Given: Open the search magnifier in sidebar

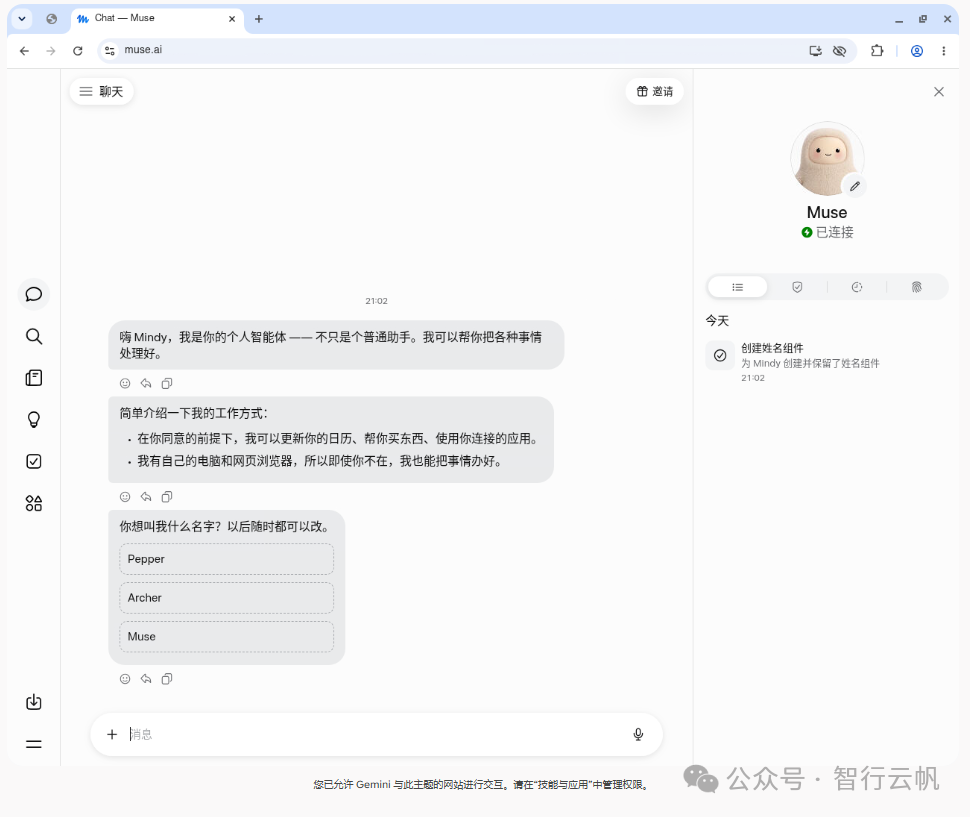Looking at the screenshot, I should [x=33, y=336].
